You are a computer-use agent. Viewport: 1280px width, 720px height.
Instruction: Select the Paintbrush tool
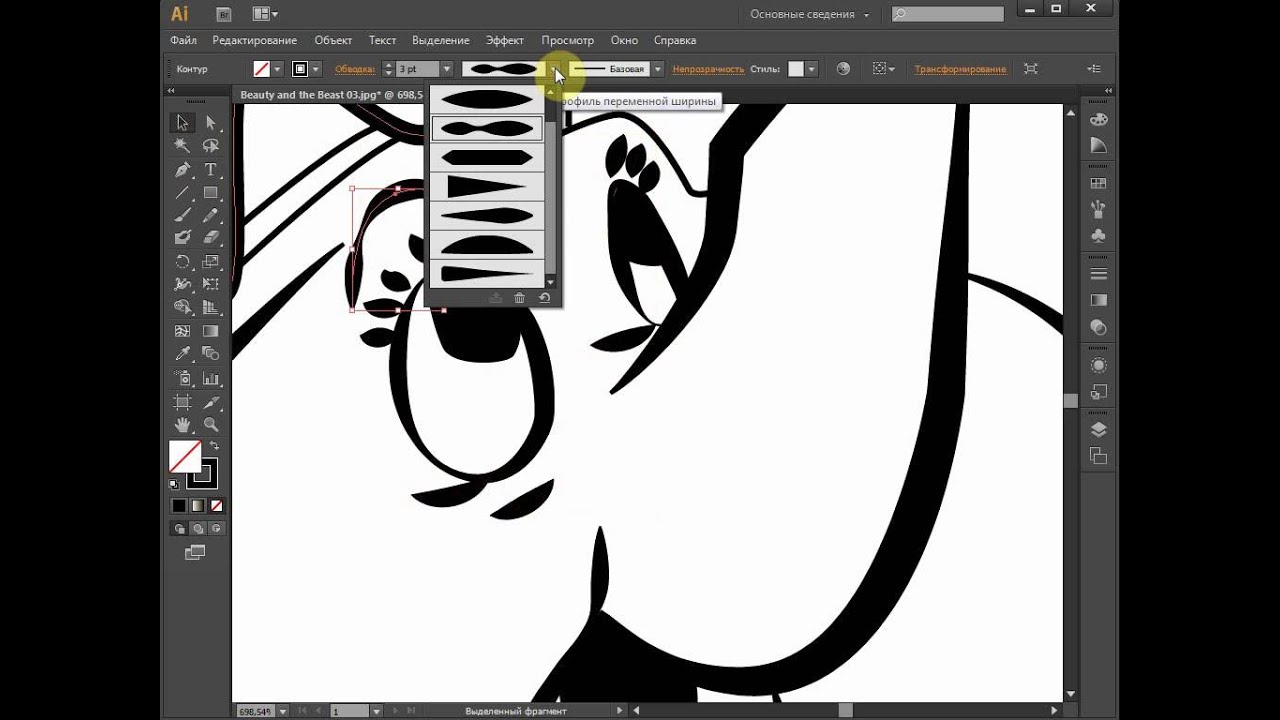(x=183, y=215)
